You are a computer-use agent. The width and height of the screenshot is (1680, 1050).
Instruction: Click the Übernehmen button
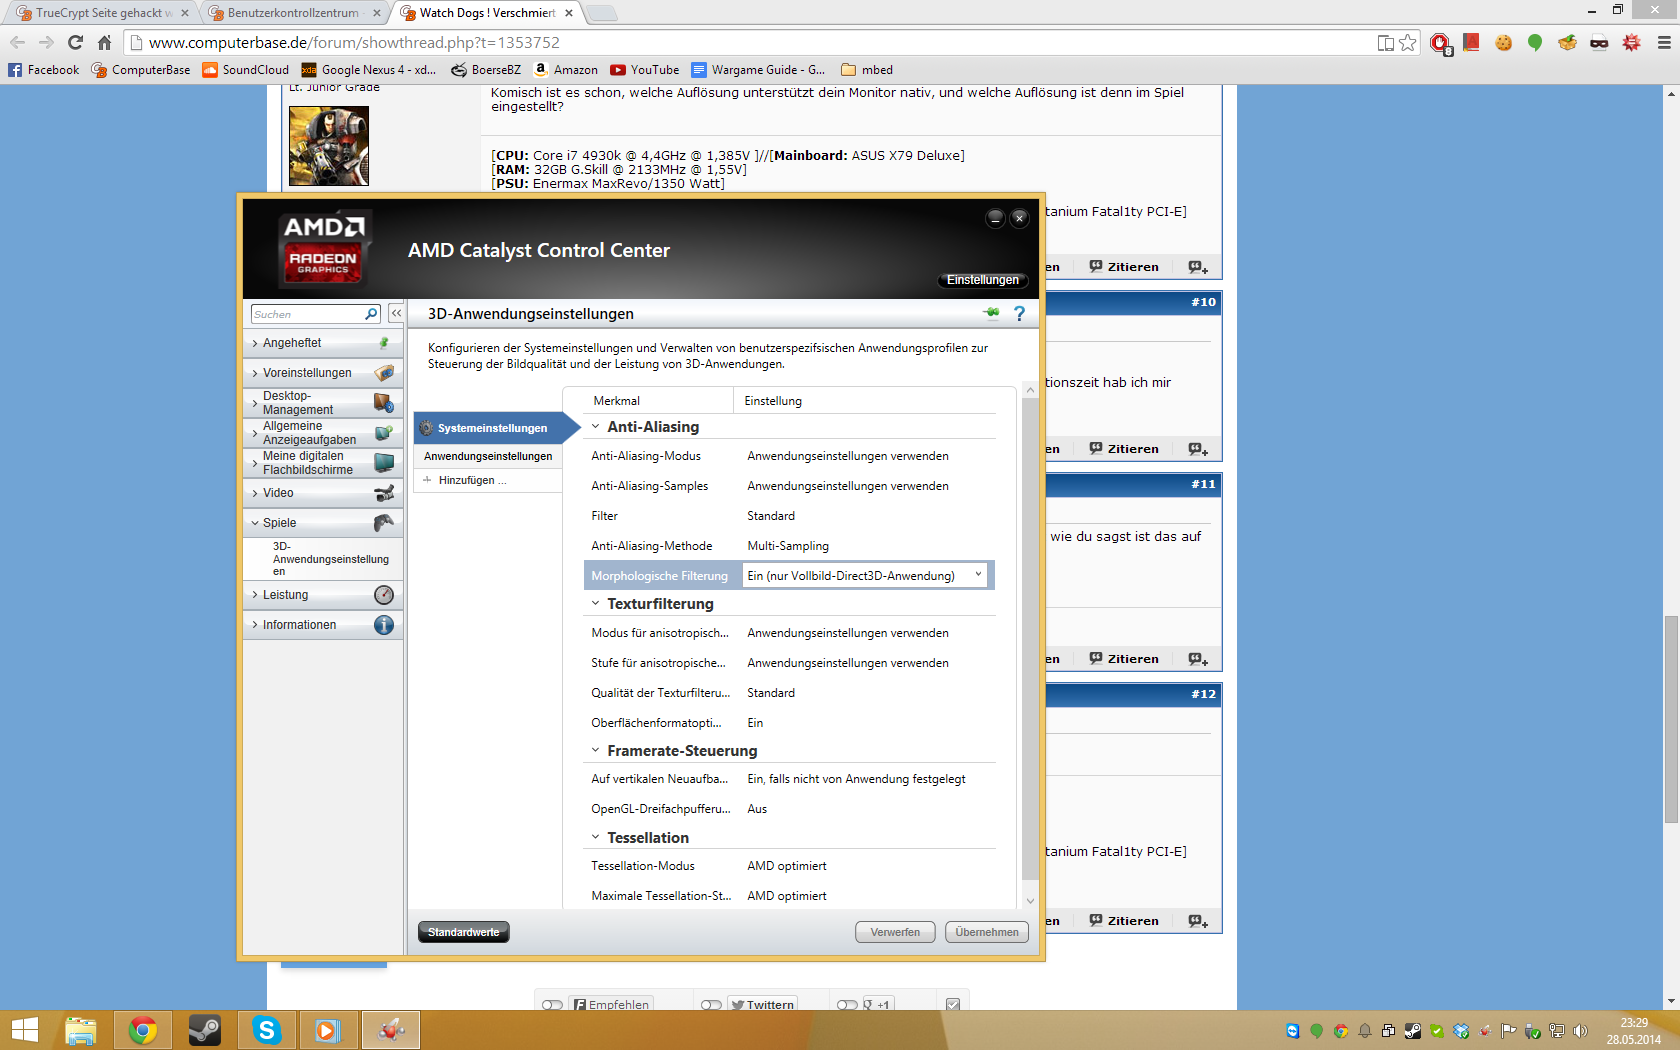[x=987, y=932]
